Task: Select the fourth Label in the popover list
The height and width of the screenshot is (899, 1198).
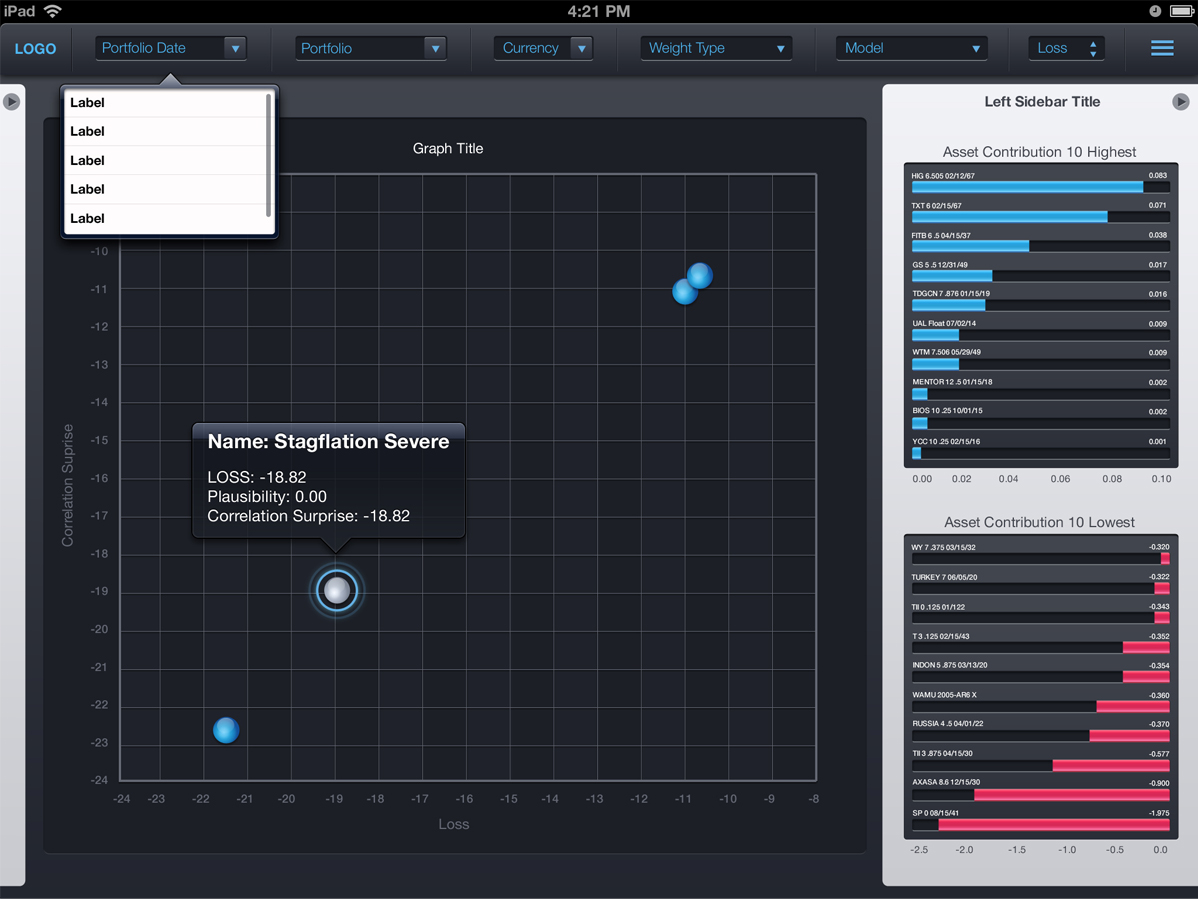Action: pyautogui.click(x=167, y=189)
